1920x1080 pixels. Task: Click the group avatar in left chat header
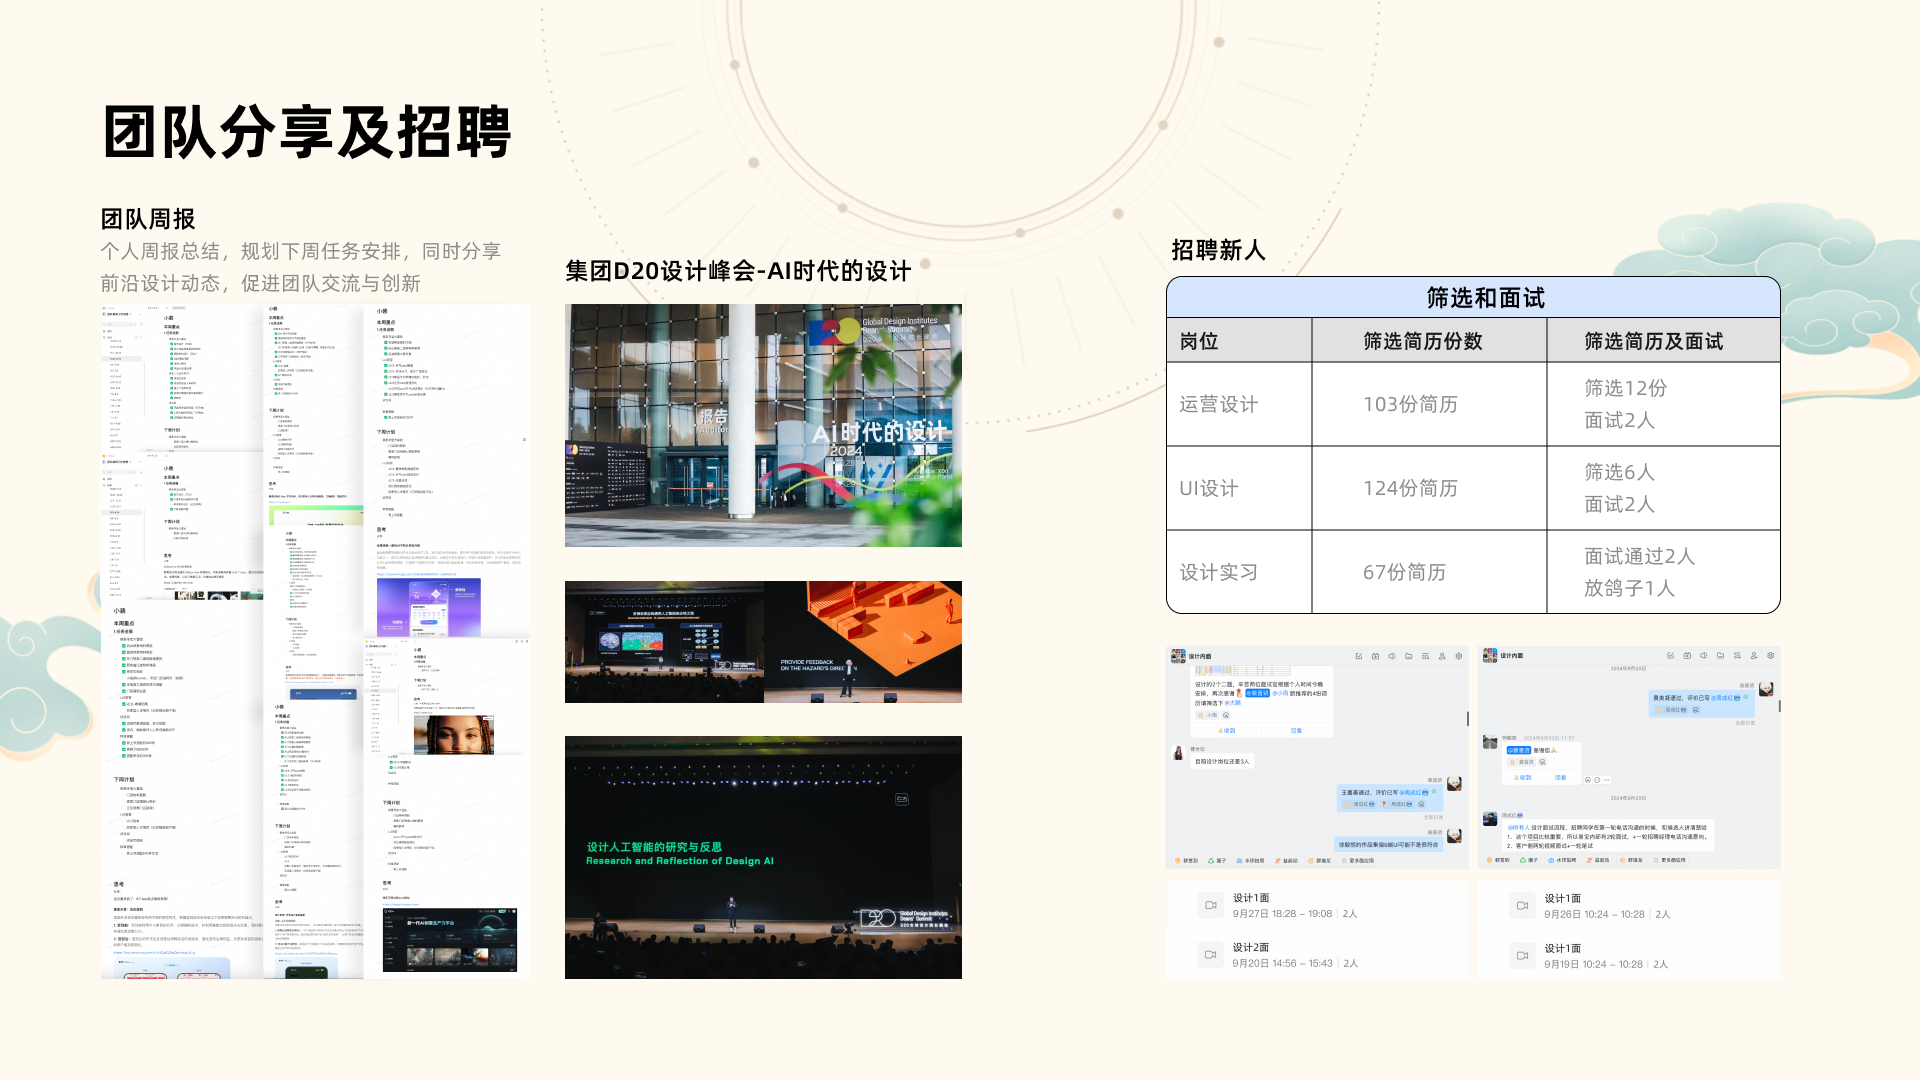point(1178,656)
